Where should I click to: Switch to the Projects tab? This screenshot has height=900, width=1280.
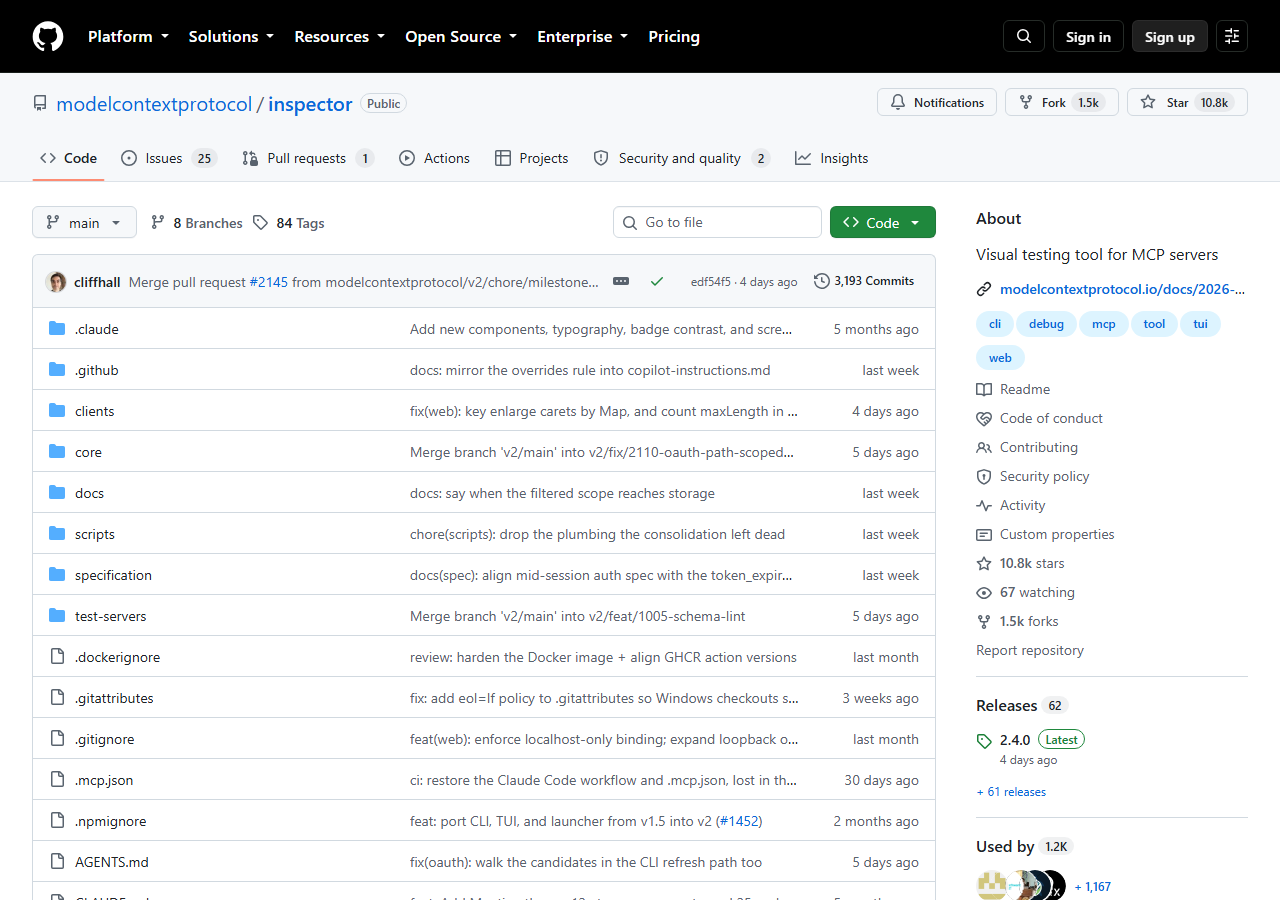coord(531,158)
